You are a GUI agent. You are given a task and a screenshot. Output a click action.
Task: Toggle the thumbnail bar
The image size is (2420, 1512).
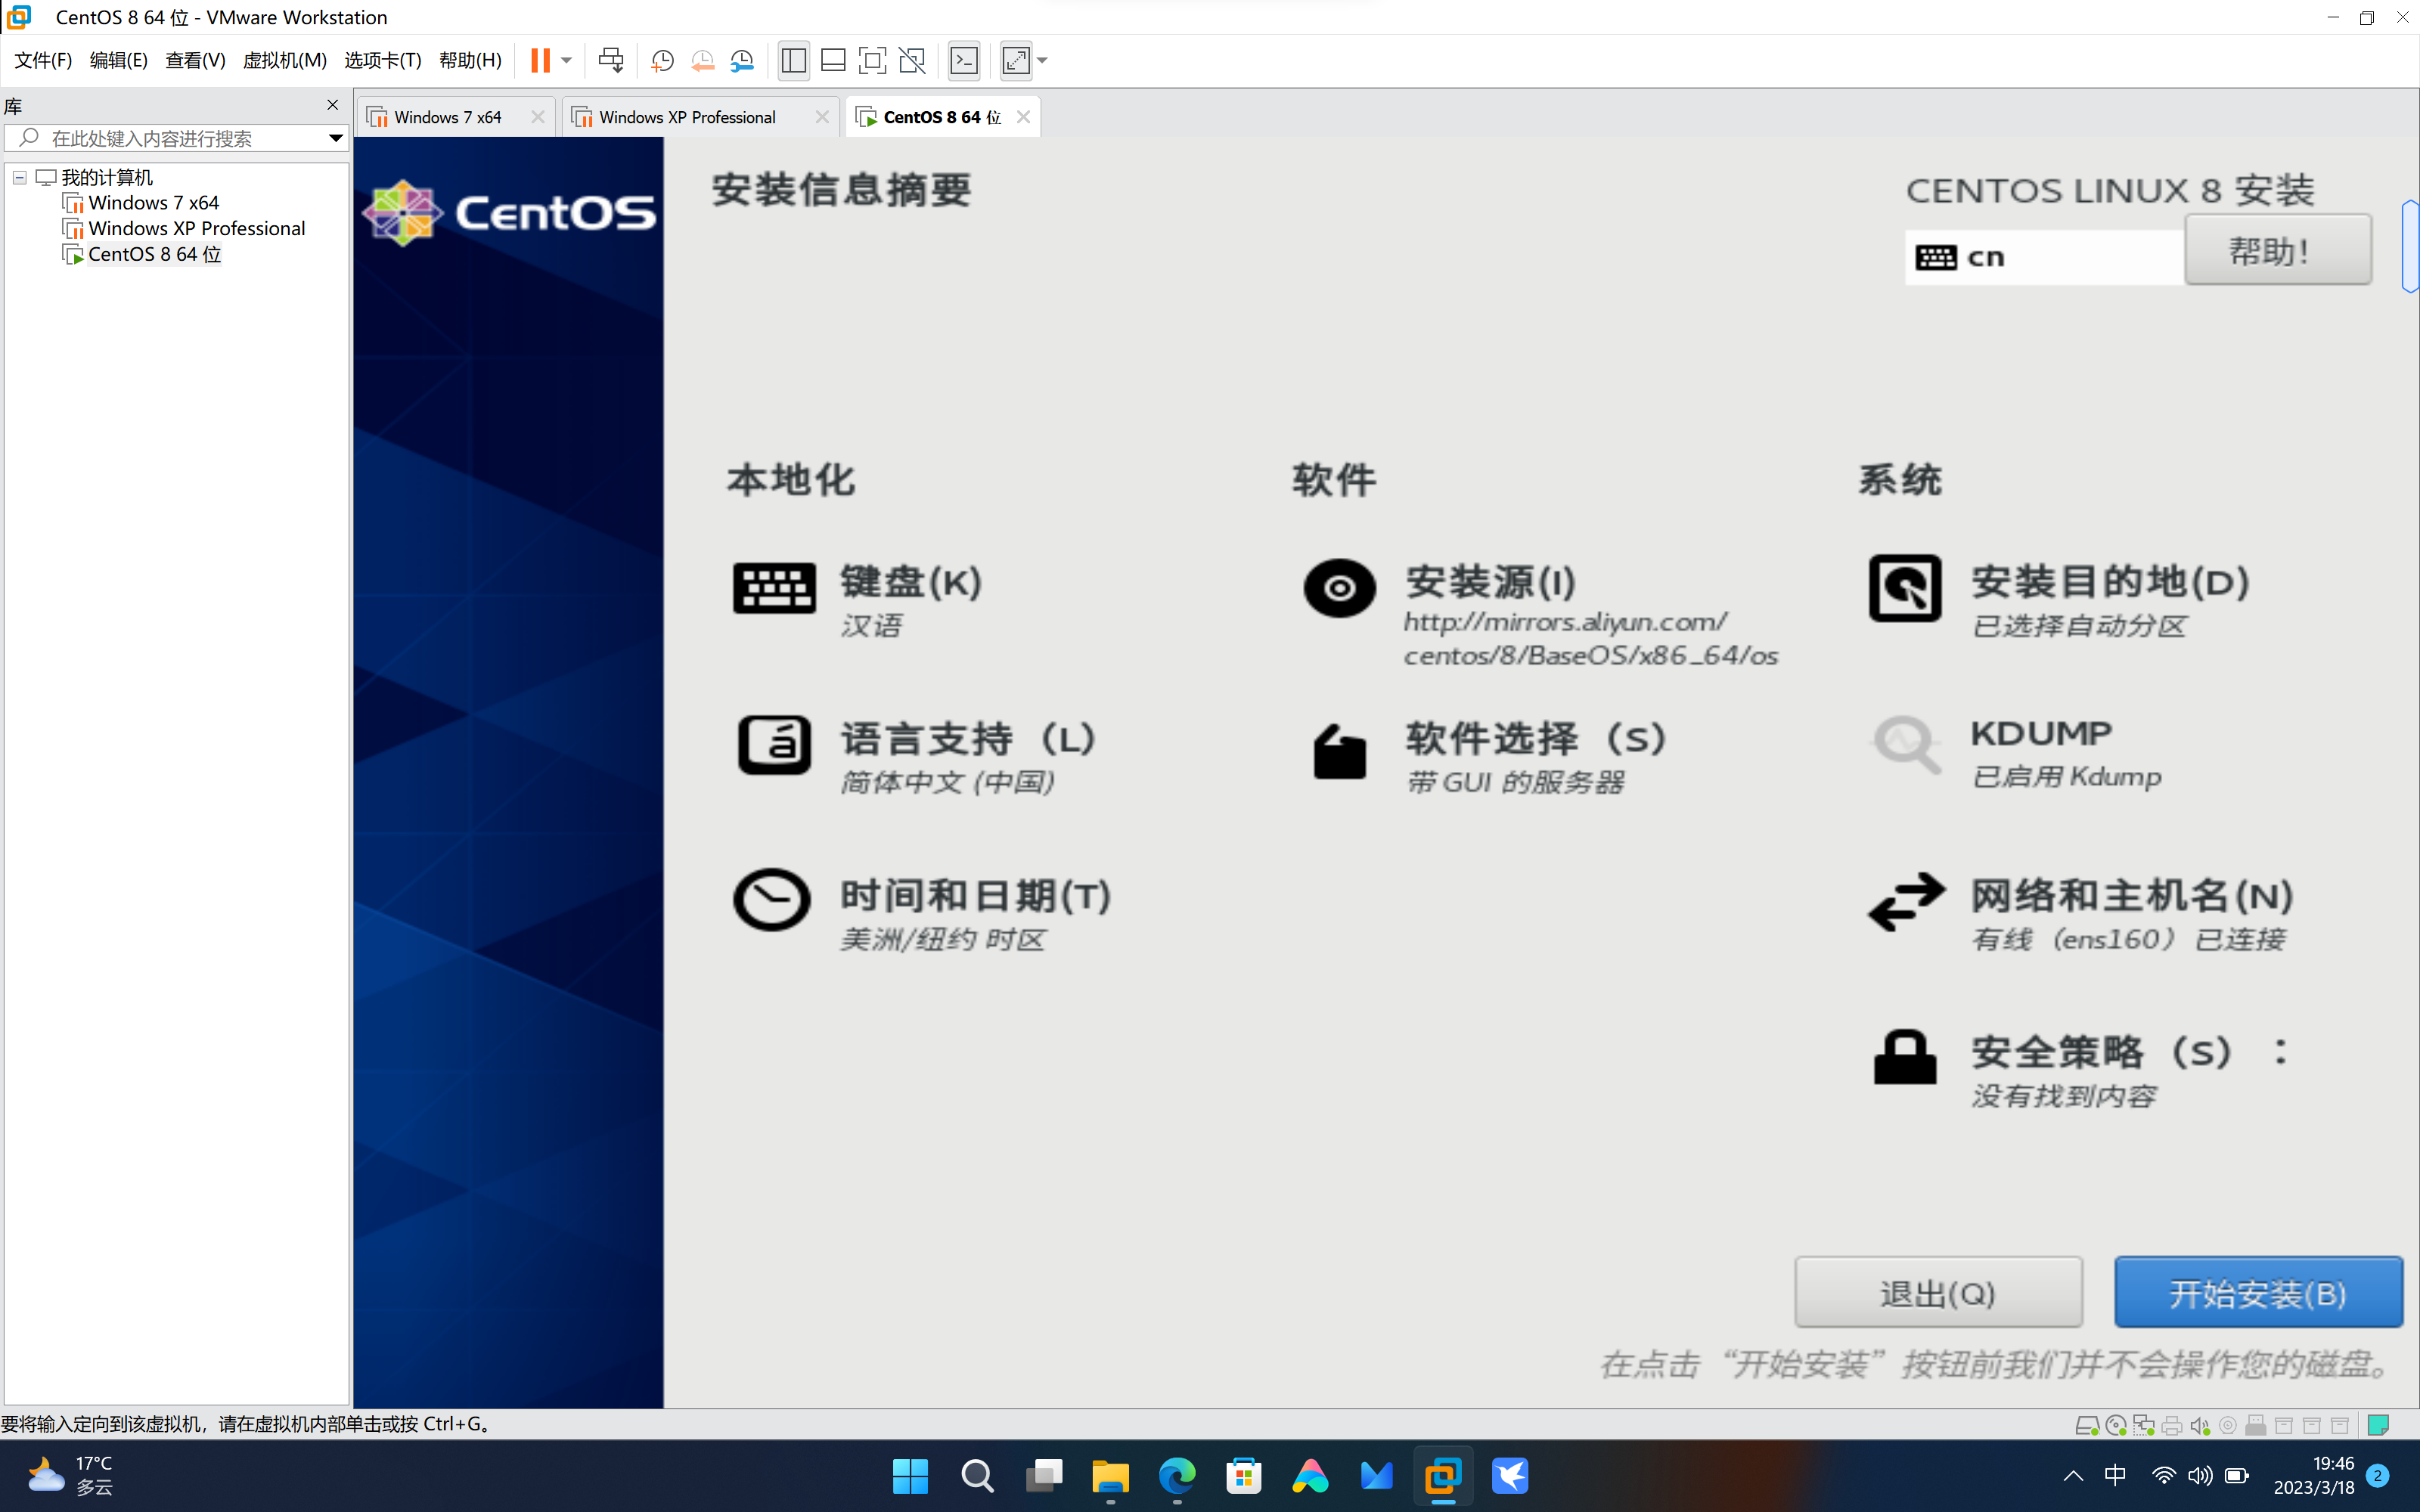[833, 60]
